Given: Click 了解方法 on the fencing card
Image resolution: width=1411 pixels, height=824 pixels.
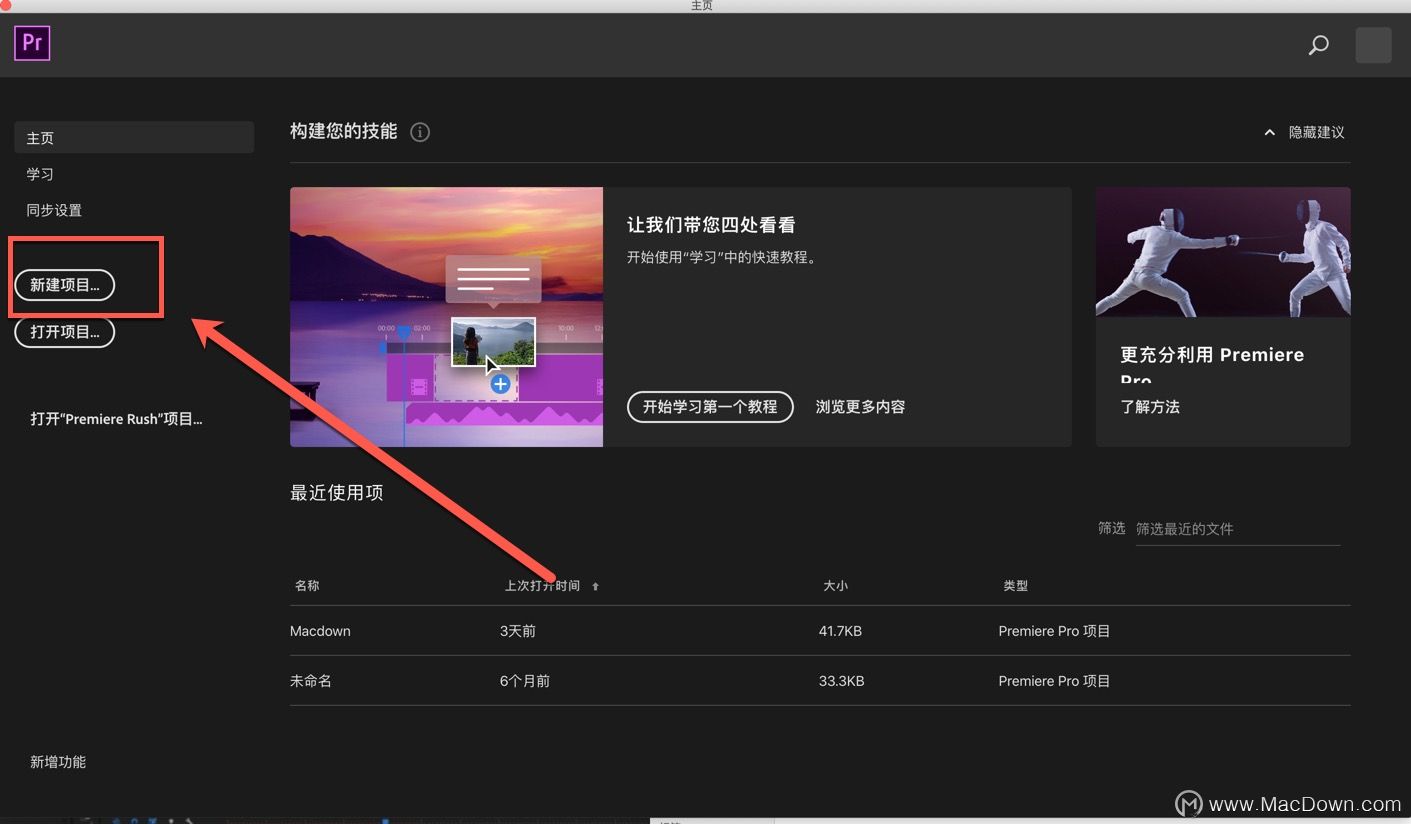Looking at the screenshot, I should [1150, 407].
